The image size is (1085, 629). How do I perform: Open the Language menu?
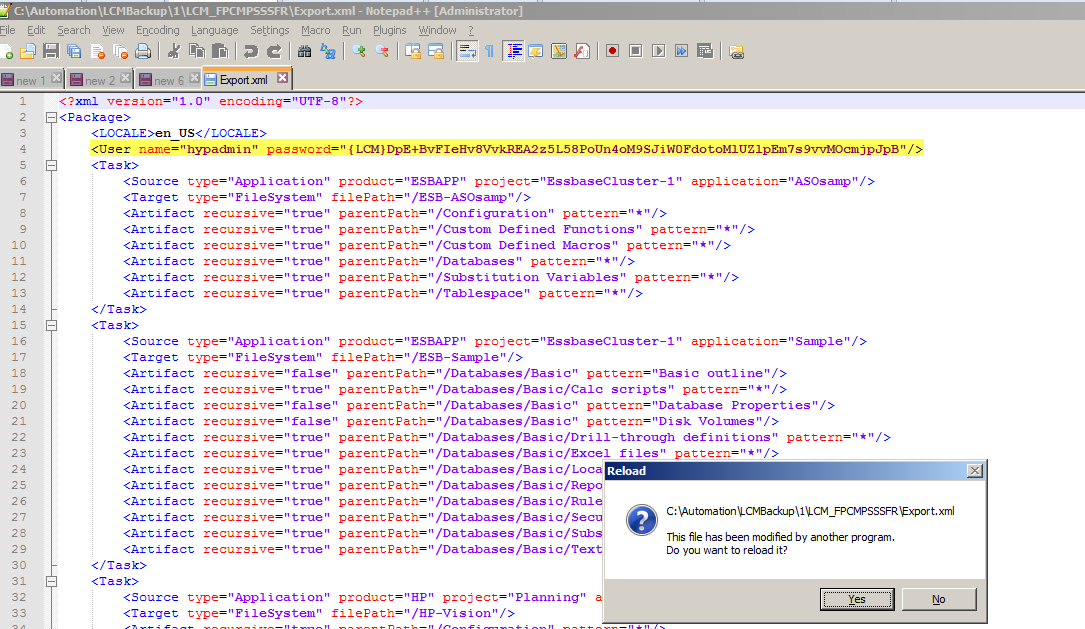[x=215, y=30]
